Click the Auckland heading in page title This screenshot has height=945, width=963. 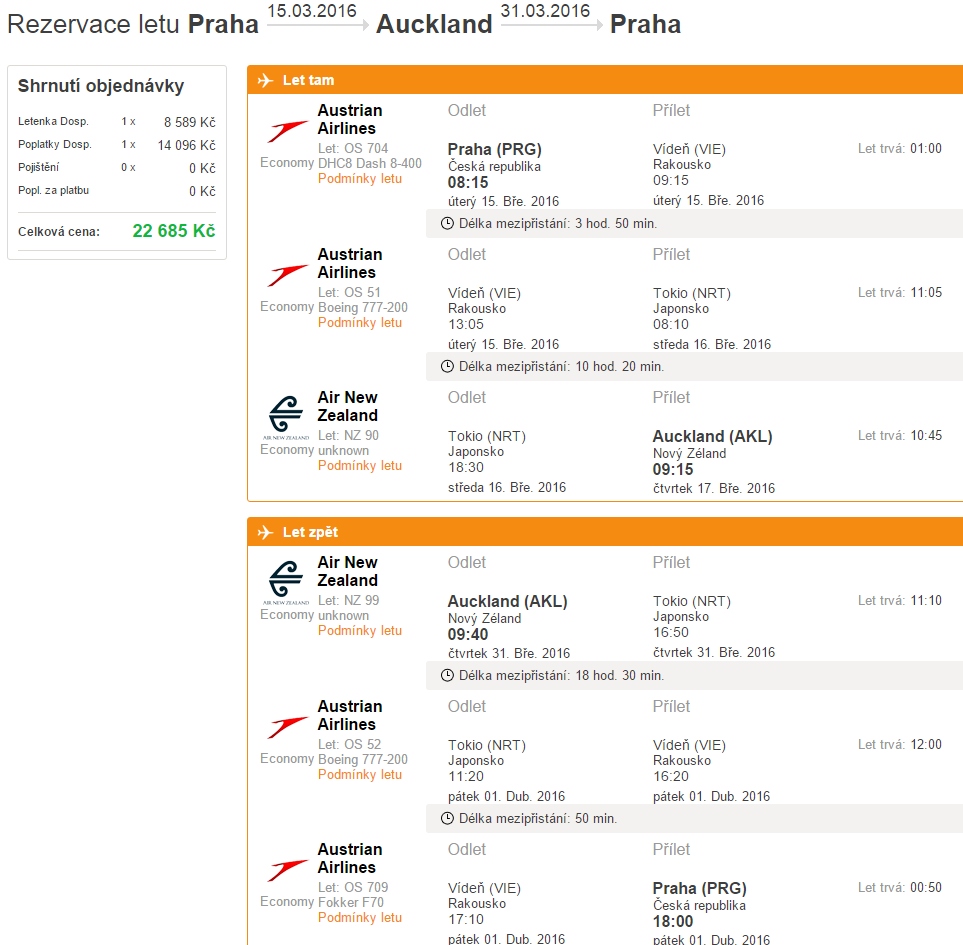[x=434, y=25]
